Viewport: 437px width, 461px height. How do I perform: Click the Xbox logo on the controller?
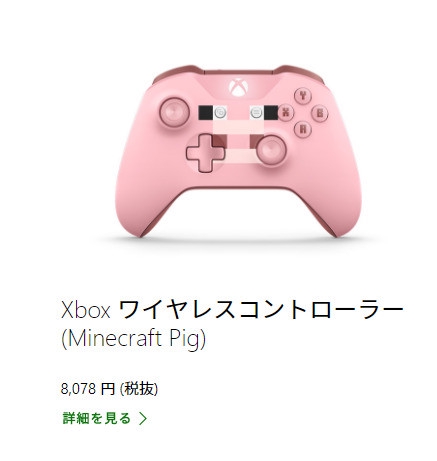pyautogui.click(x=238, y=87)
